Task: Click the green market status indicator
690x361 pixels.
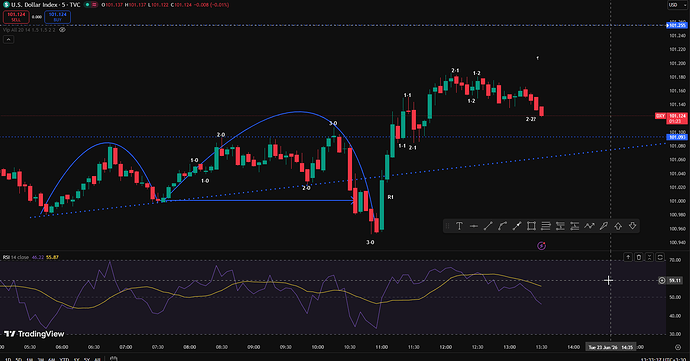Action: [x=88, y=4]
